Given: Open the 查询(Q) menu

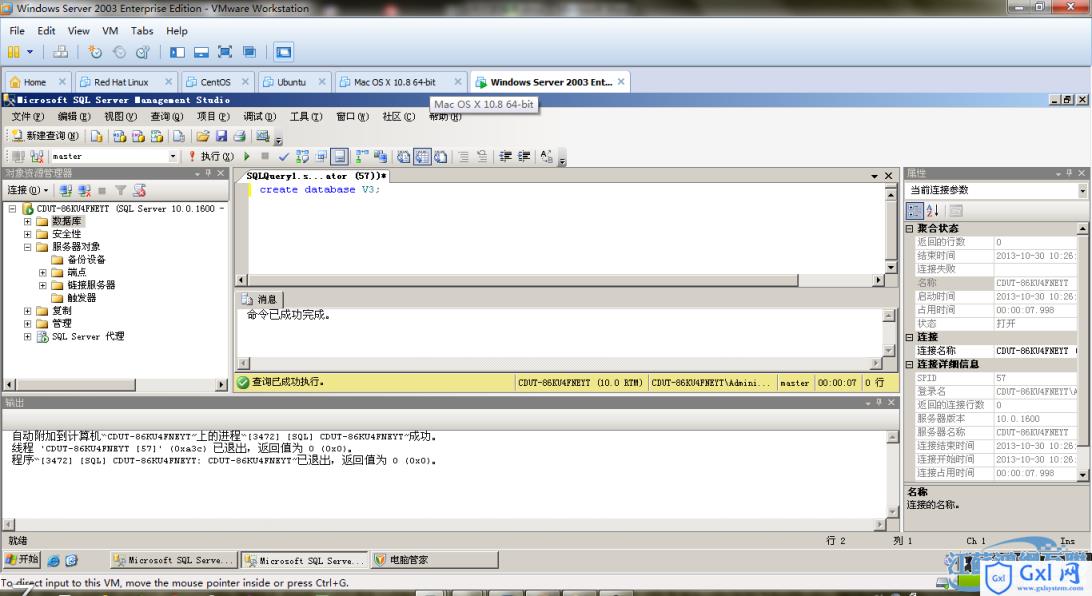Looking at the screenshot, I should pos(166,117).
